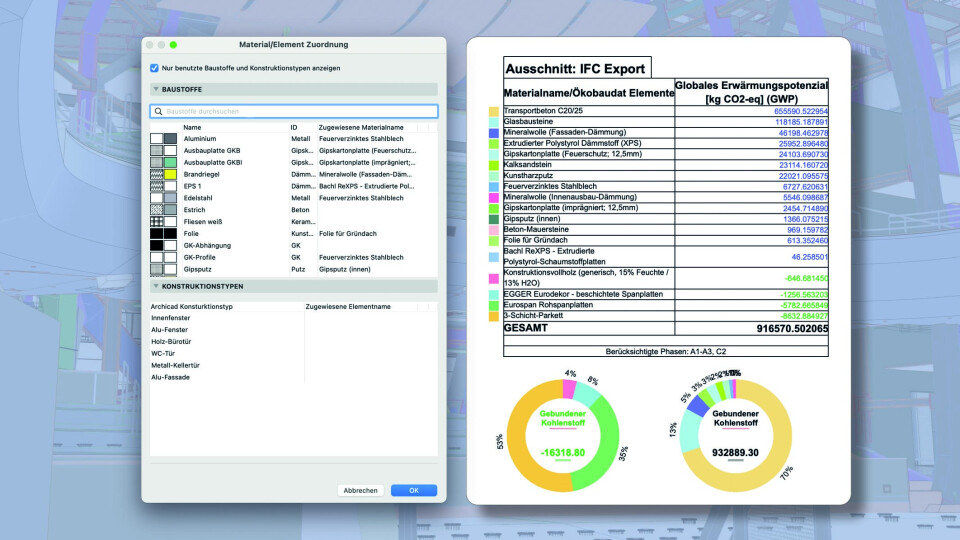
Task: Click the black fill icon for Folie
Action: (157, 233)
